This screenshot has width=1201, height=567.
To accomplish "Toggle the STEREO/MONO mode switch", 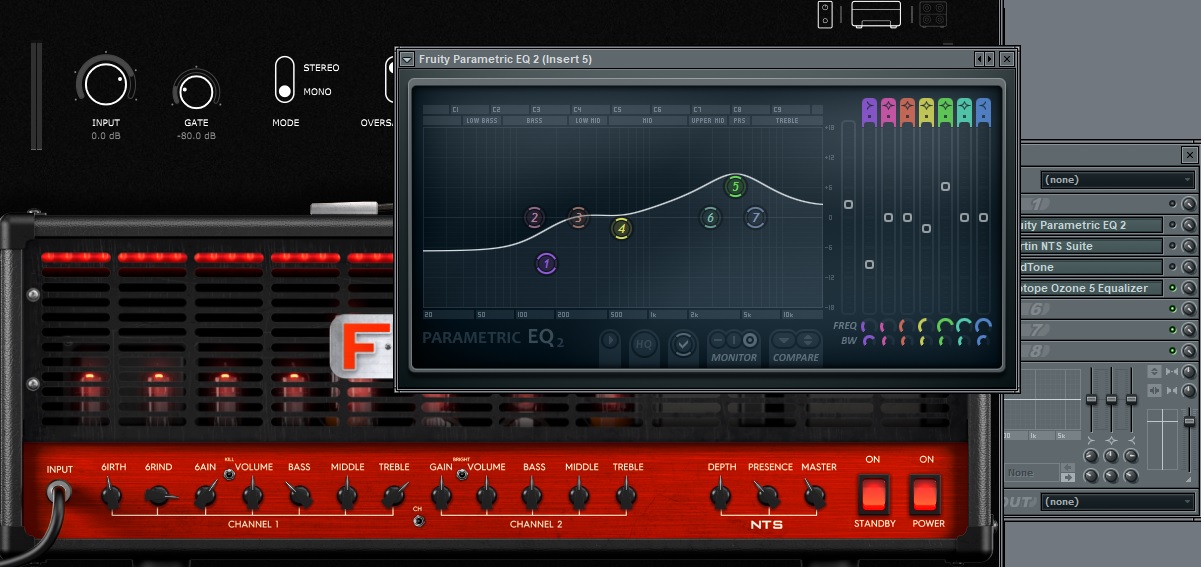I will [x=285, y=80].
